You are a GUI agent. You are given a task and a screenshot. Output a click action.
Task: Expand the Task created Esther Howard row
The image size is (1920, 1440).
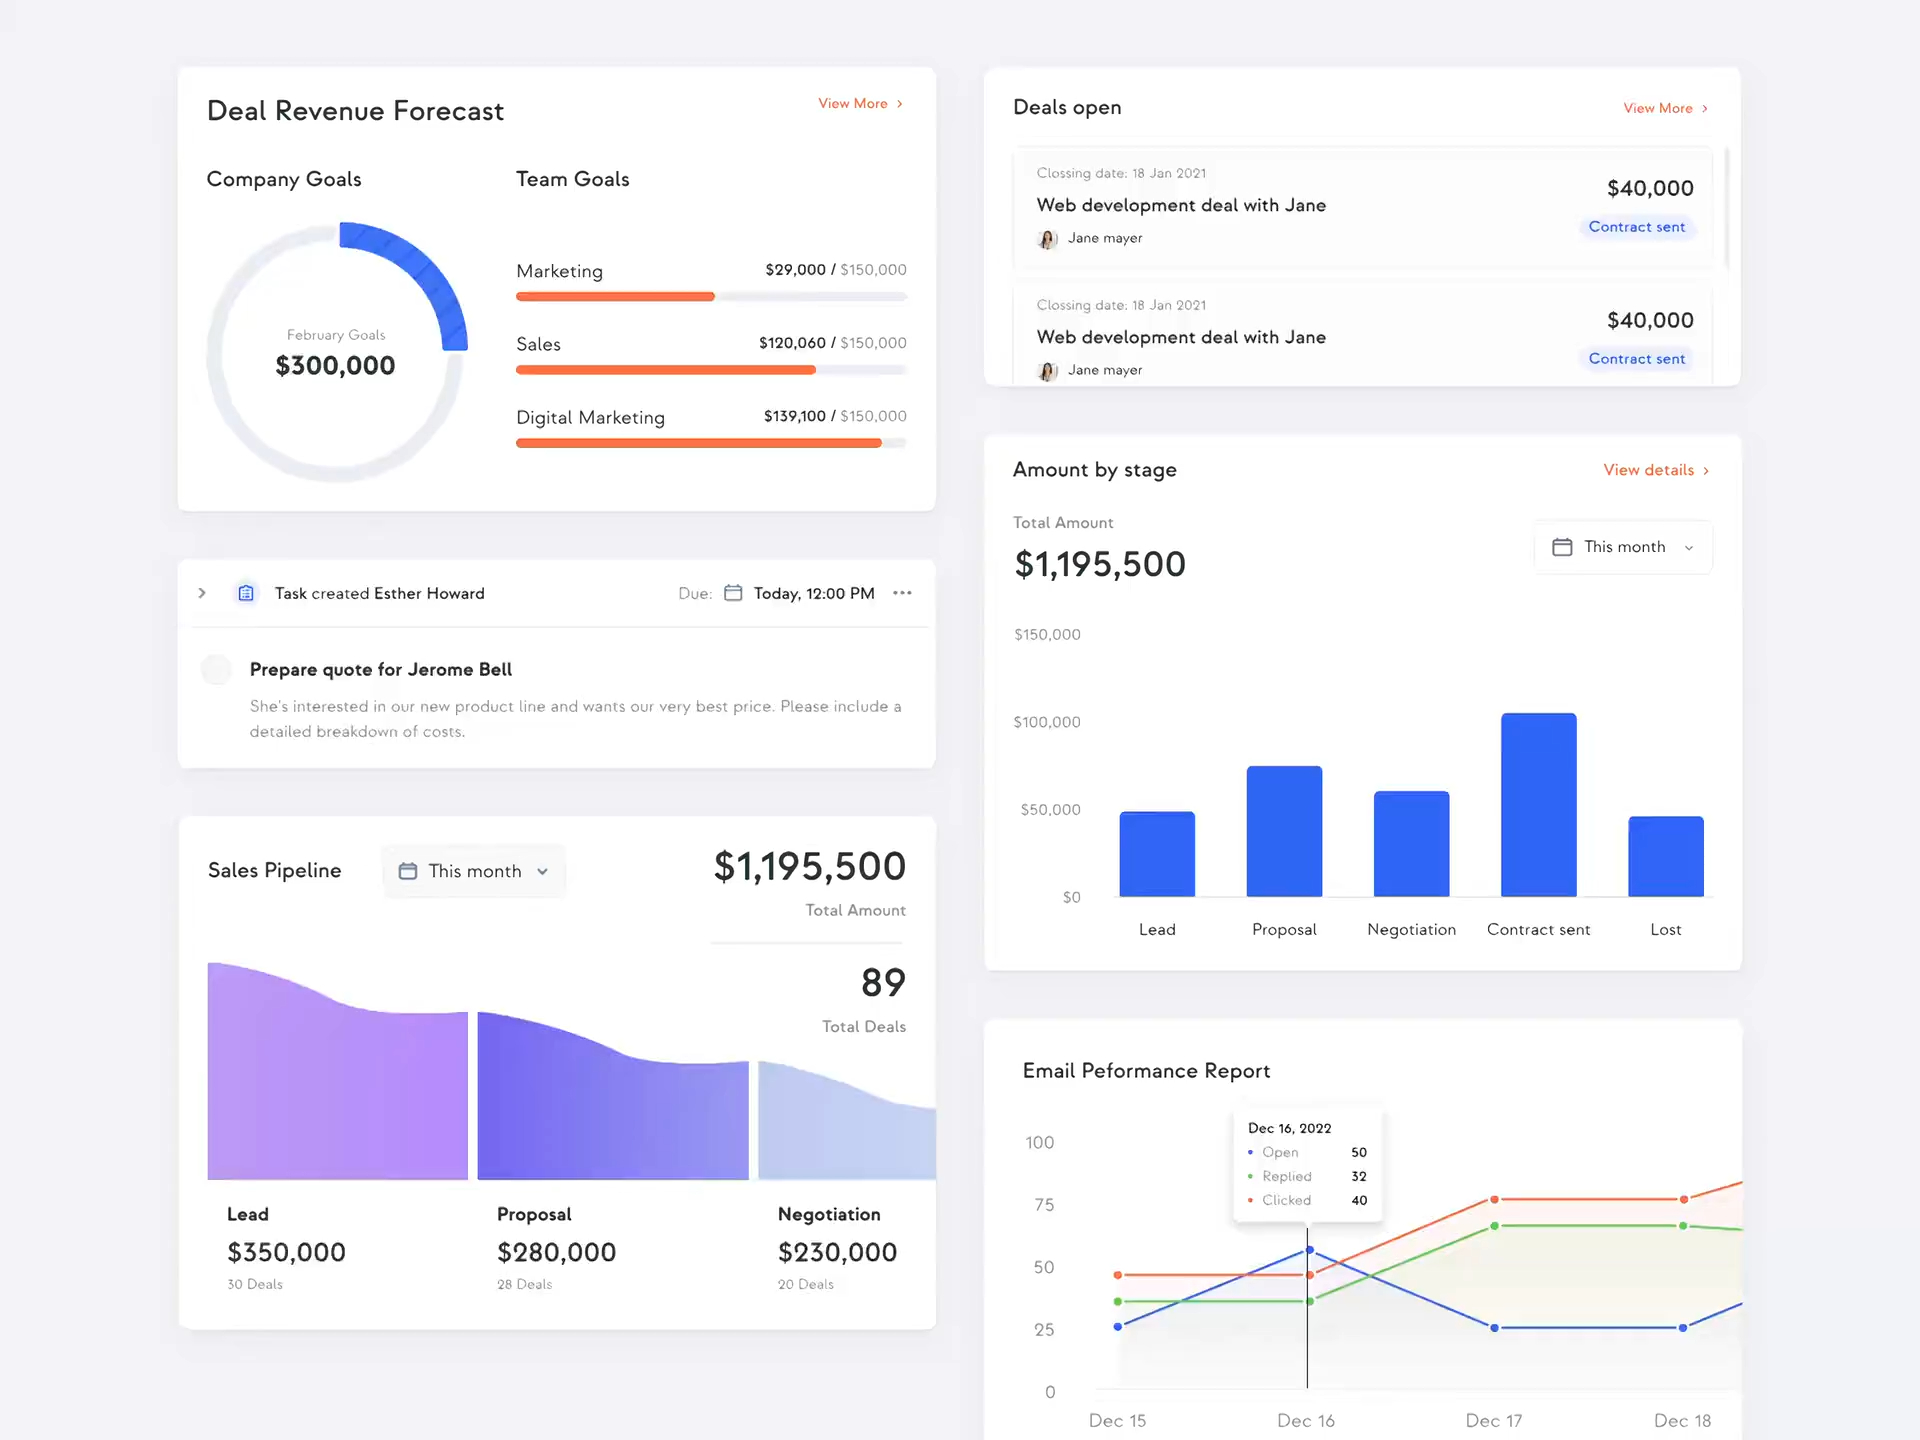[x=202, y=593]
